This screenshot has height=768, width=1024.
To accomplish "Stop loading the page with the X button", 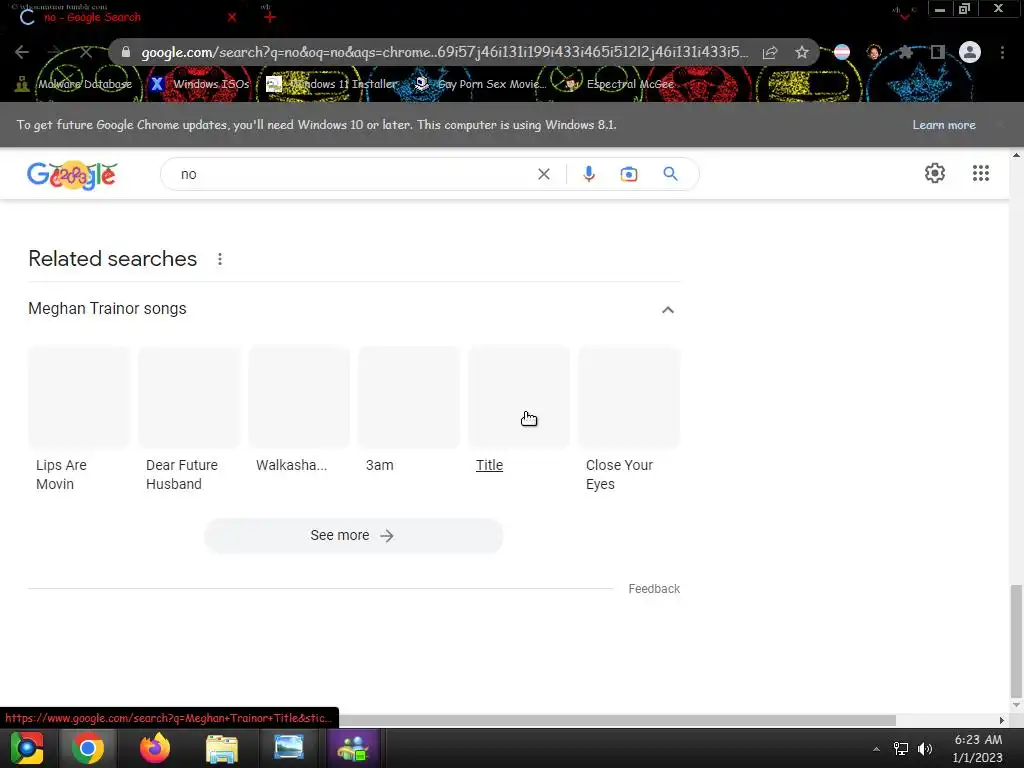I will 86,52.
